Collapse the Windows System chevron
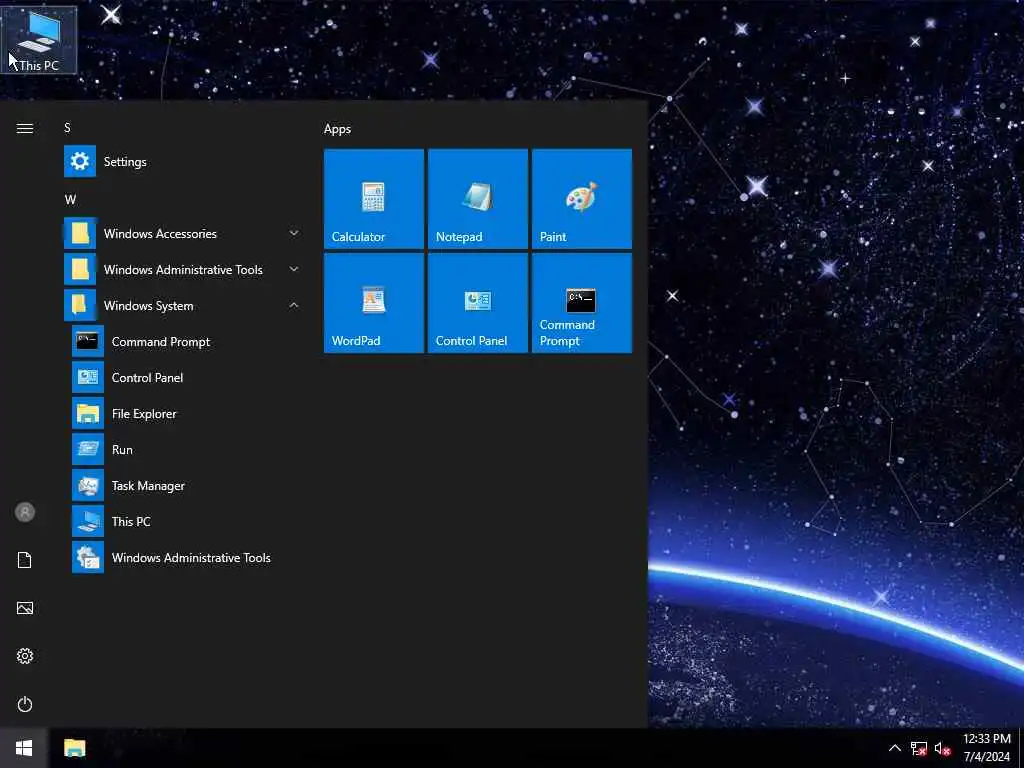The height and width of the screenshot is (768, 1024). [294, 305]
